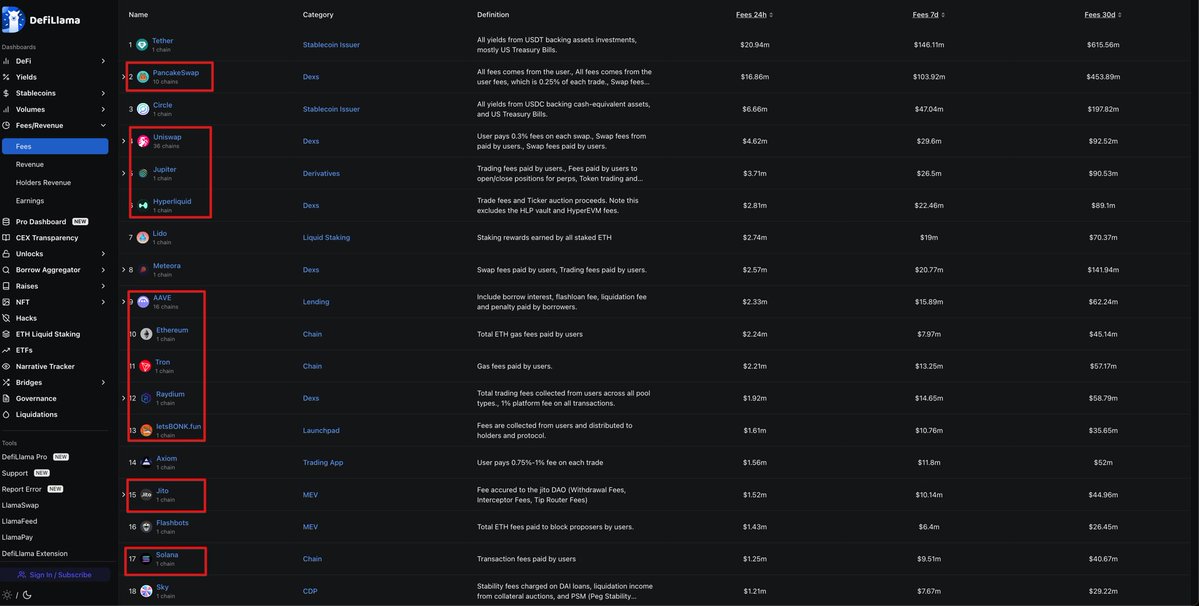Viewport: 1199px width, 606px height.
Task: Click the Hacks sidebar icon
Action: click(6, 318)
